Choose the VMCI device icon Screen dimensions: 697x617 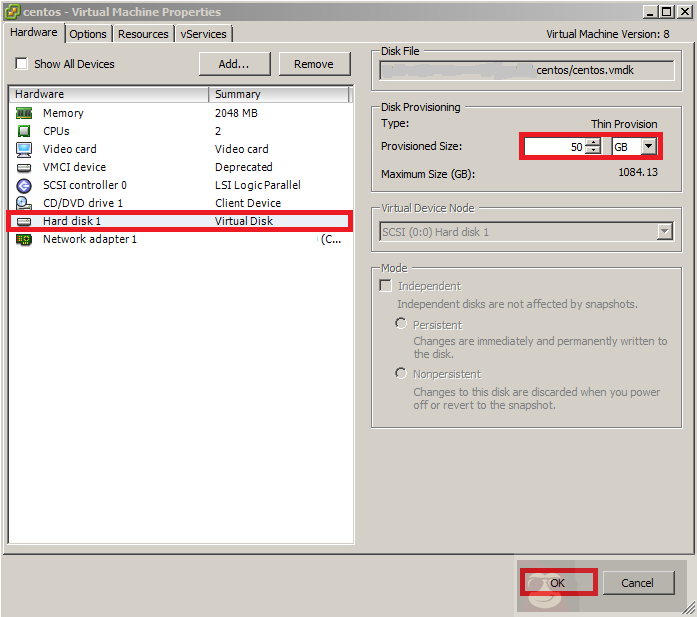coord(25,167)
